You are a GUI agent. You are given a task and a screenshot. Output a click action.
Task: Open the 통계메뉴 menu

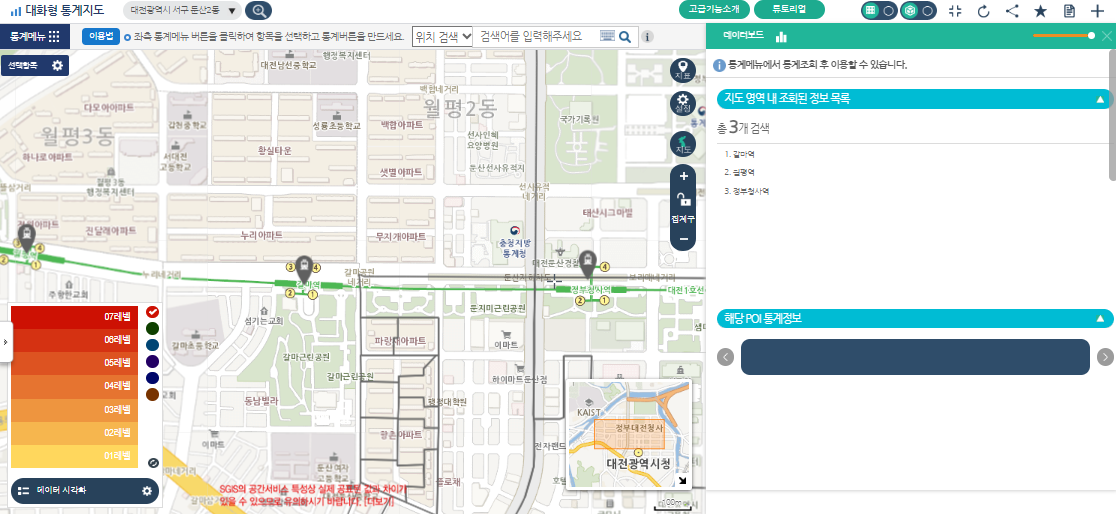(x=34, y=36)
